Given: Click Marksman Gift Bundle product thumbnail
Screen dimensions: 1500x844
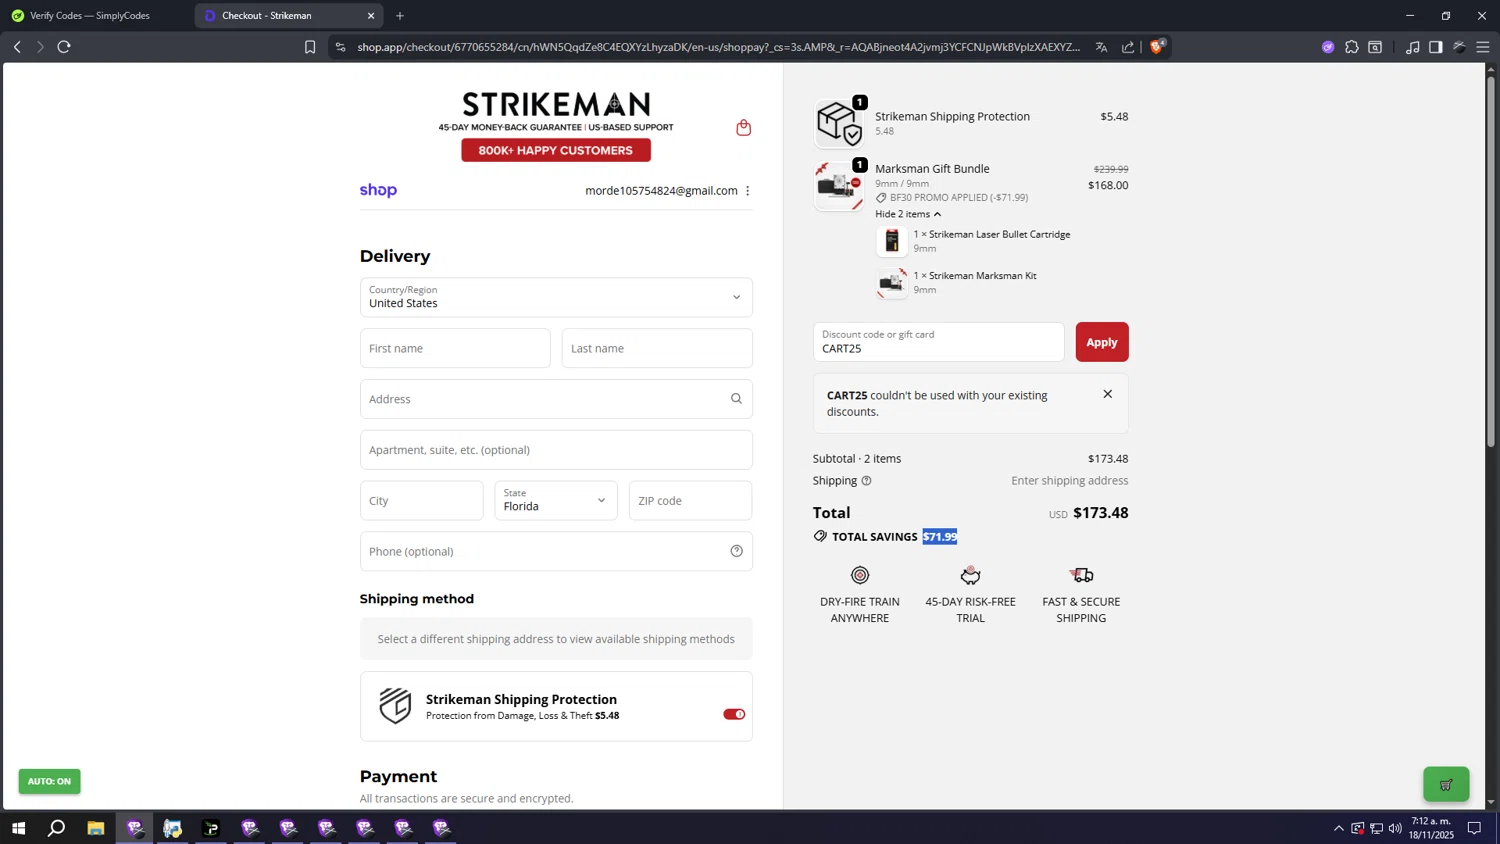Looking at the screenshot, I should click(839, 185).
